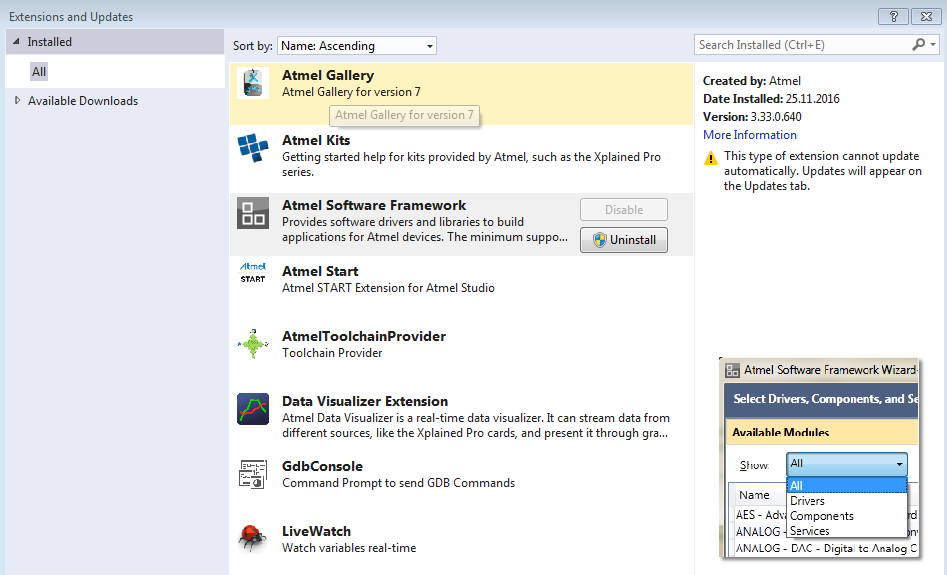Close the Extensions and Updates dialog

(x=926, y=16)
